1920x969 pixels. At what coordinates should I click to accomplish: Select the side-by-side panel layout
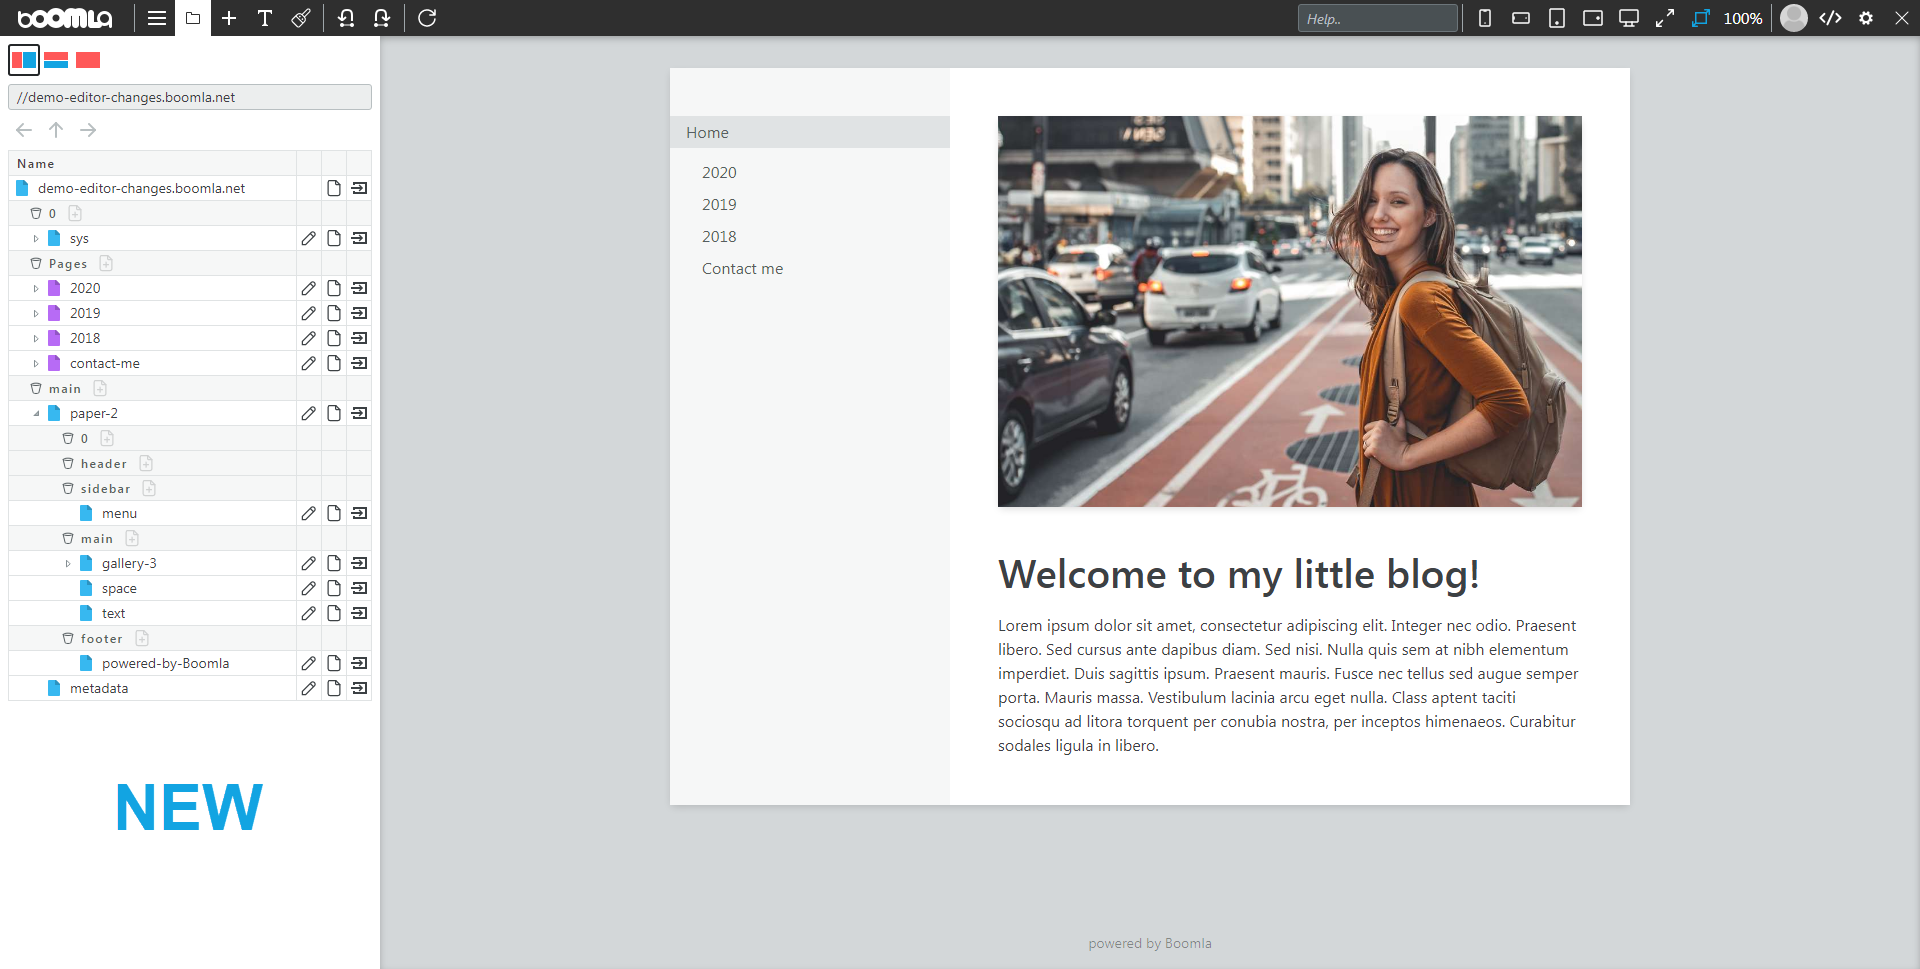click(24, 60)
